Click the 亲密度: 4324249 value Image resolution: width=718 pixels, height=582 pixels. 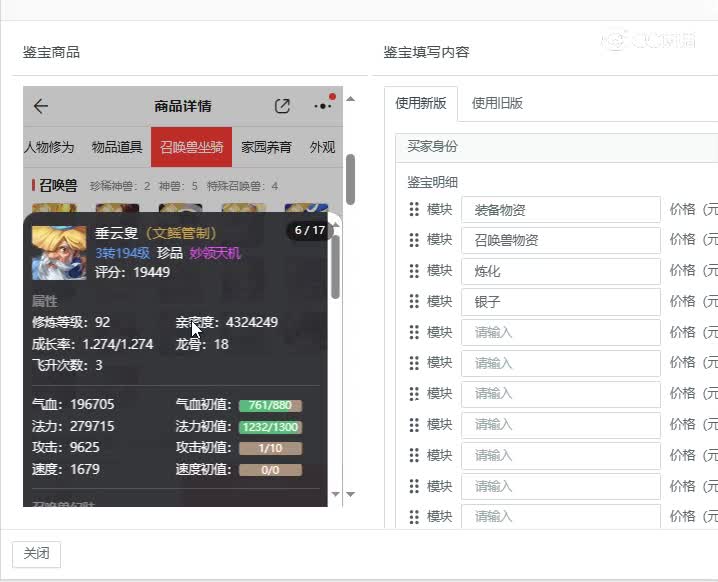coord(227,322)
